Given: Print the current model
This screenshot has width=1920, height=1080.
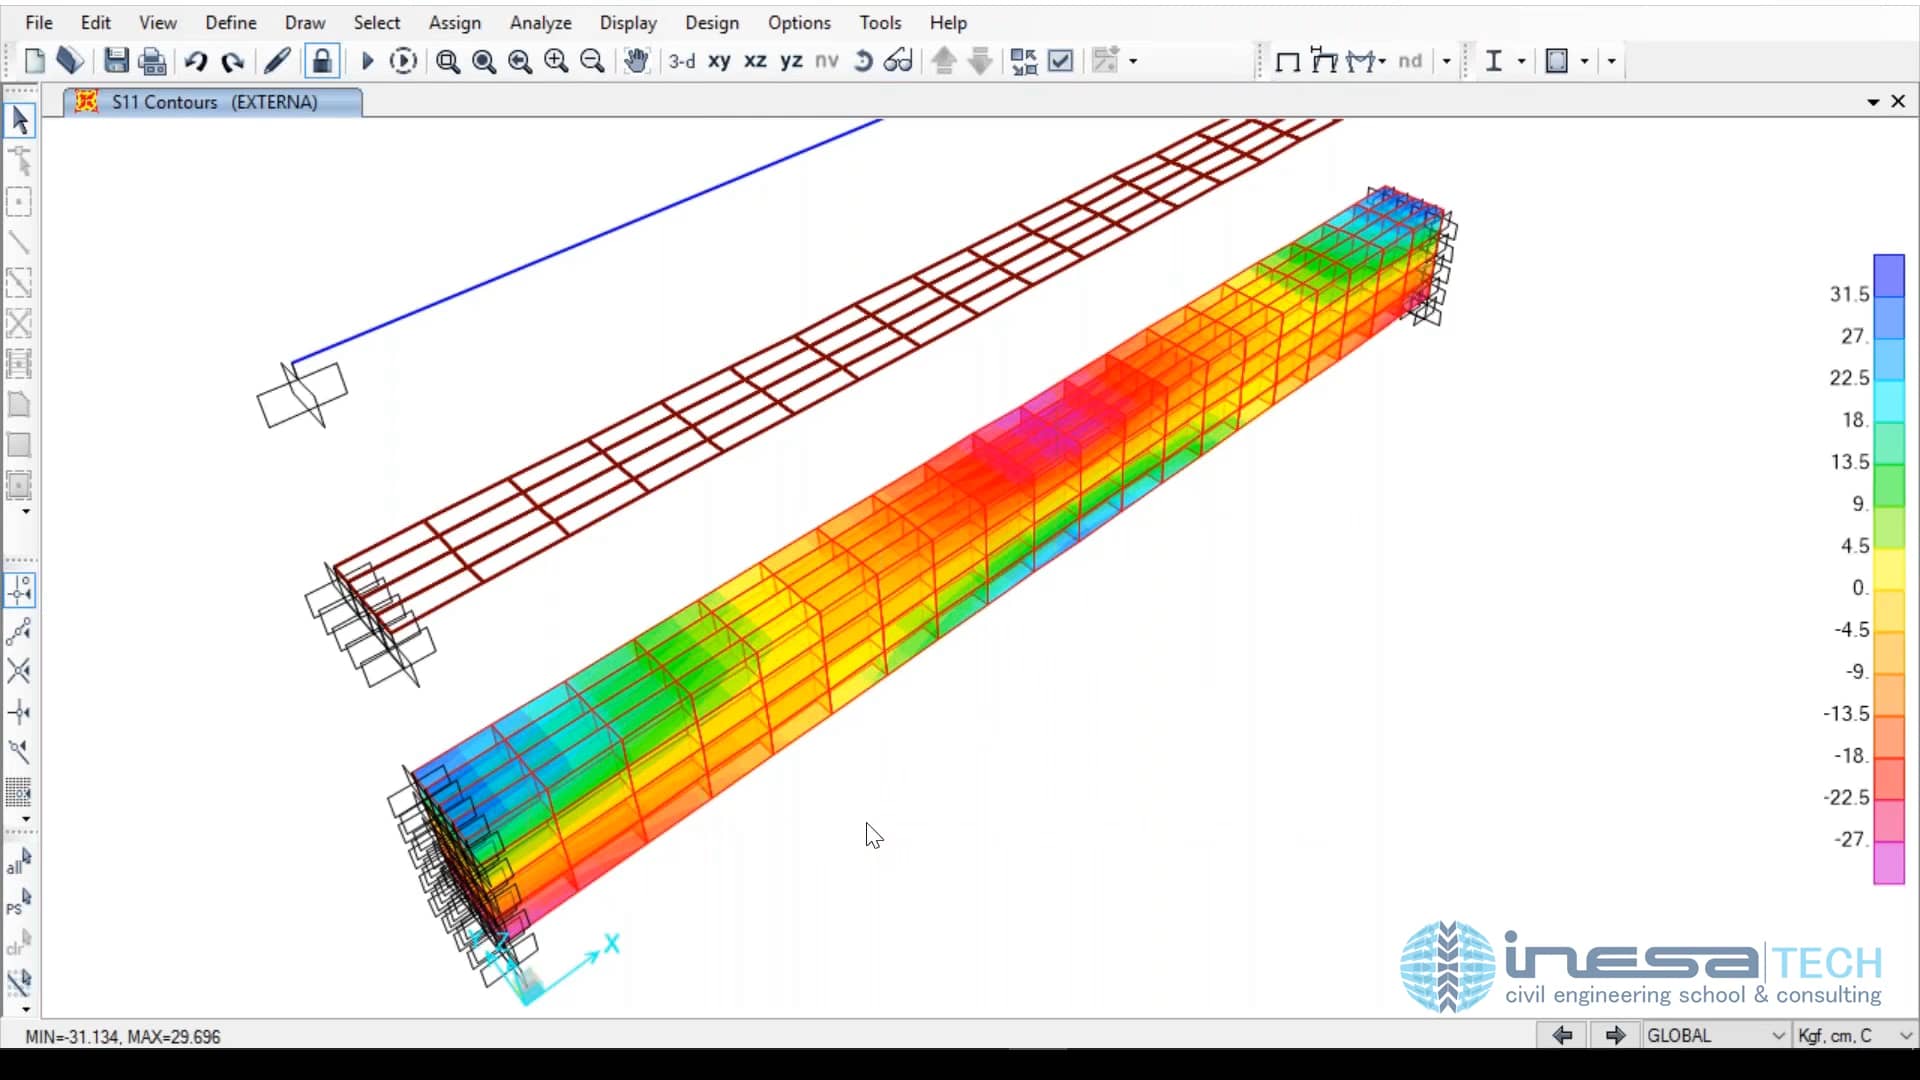Looking at the screenshot, I should point(152,60).
